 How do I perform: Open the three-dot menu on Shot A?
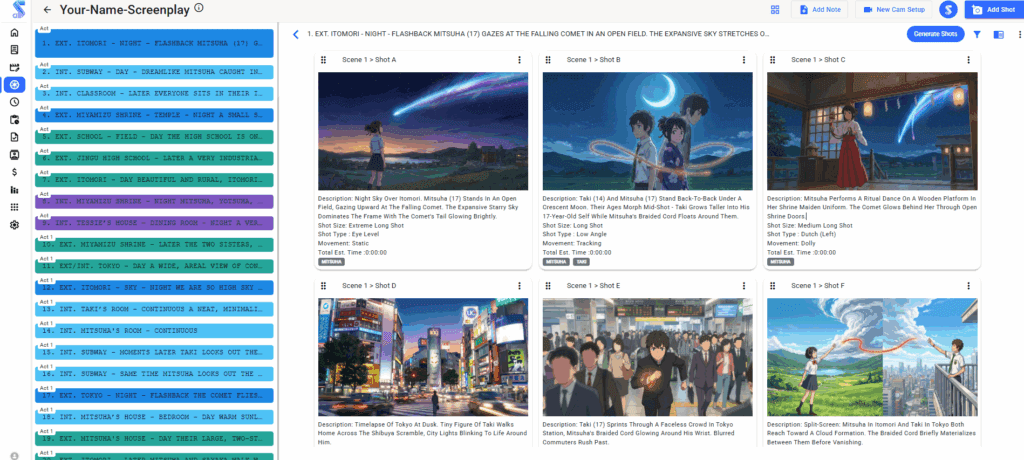[519, 60]
